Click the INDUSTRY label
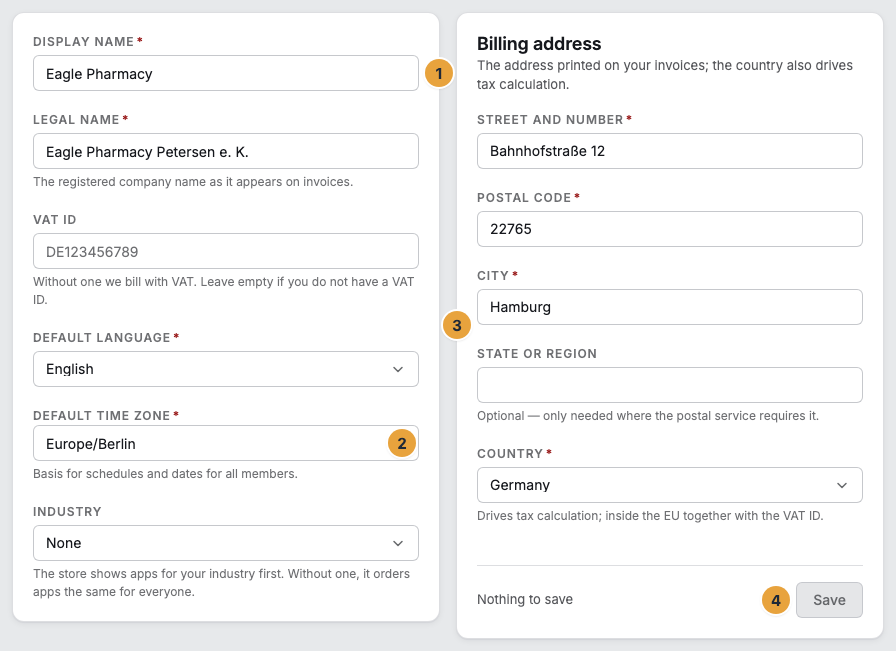Viewport: 896px width, 651px height. [x=67, y=512]
